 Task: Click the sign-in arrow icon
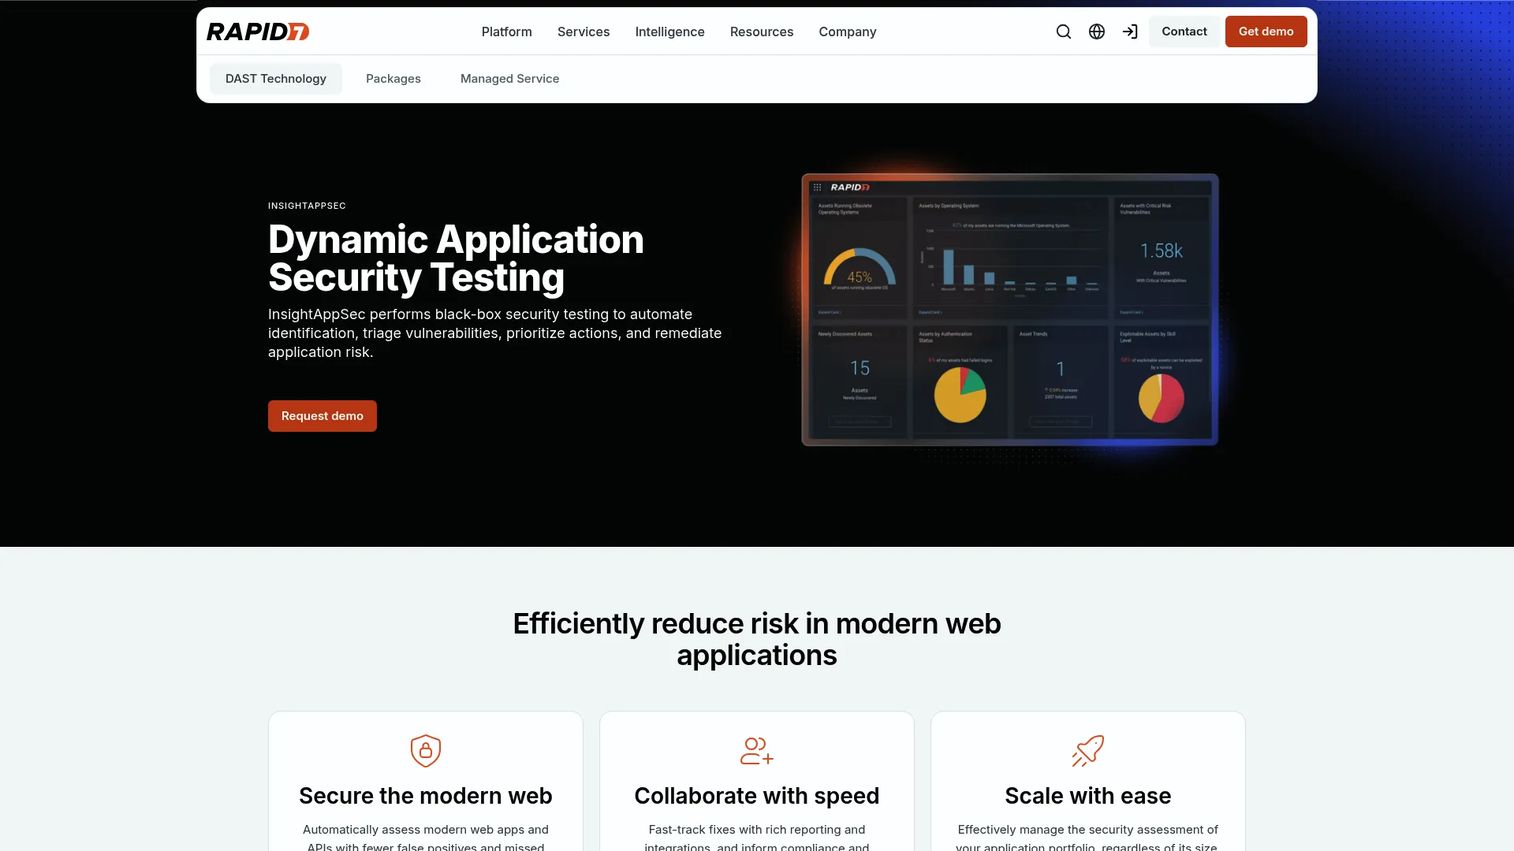[x=1130, y=32]
